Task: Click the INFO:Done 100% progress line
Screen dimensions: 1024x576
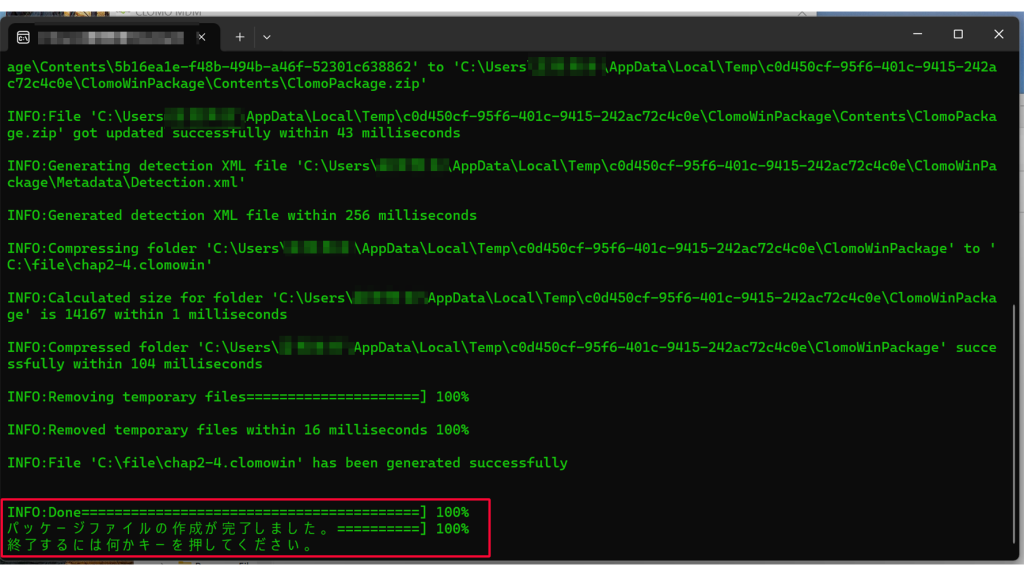Action: coord(237,512)
